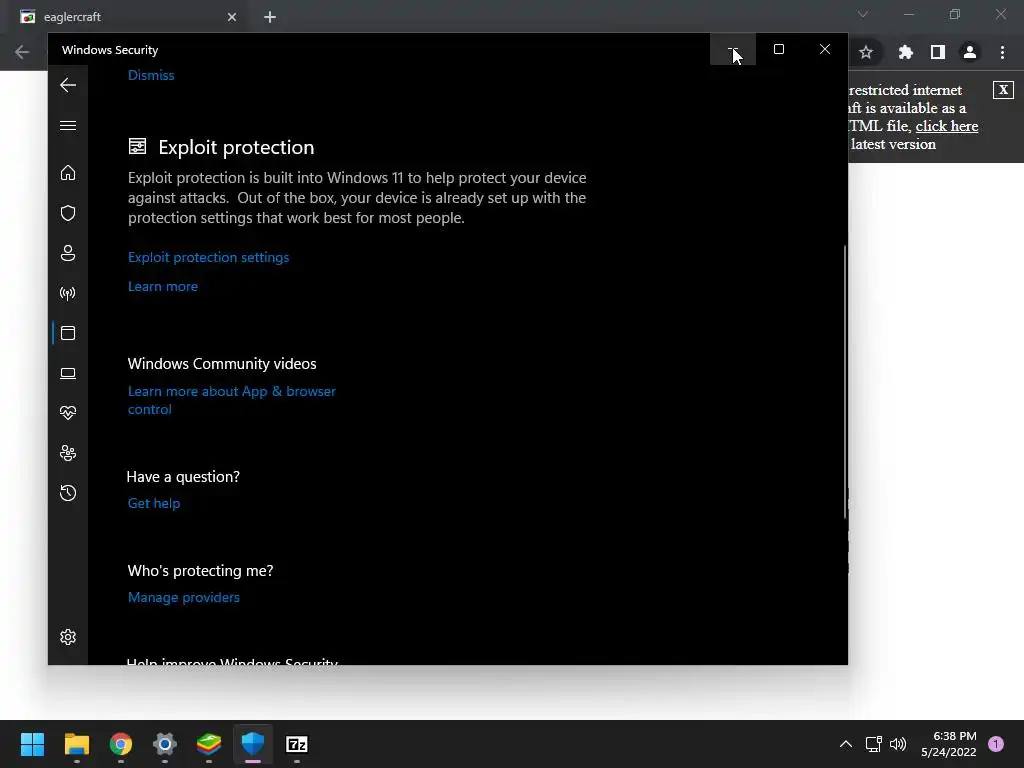Toggle Chrome side panel icon
This screenshot has width=1024, height=768.
coord(938,52)
